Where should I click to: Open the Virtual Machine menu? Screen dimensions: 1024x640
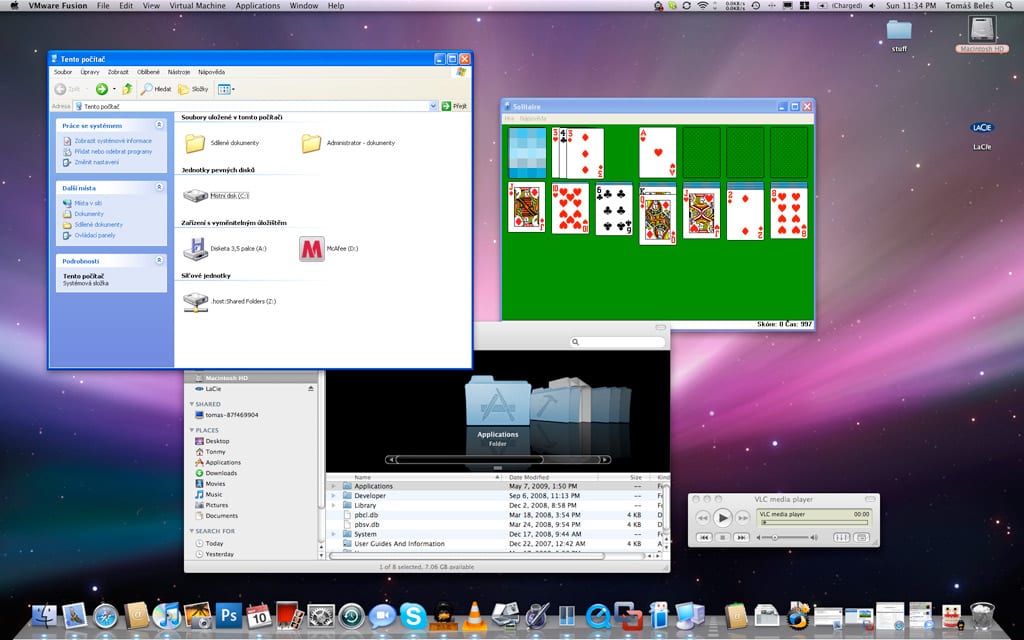pos(197,5)
